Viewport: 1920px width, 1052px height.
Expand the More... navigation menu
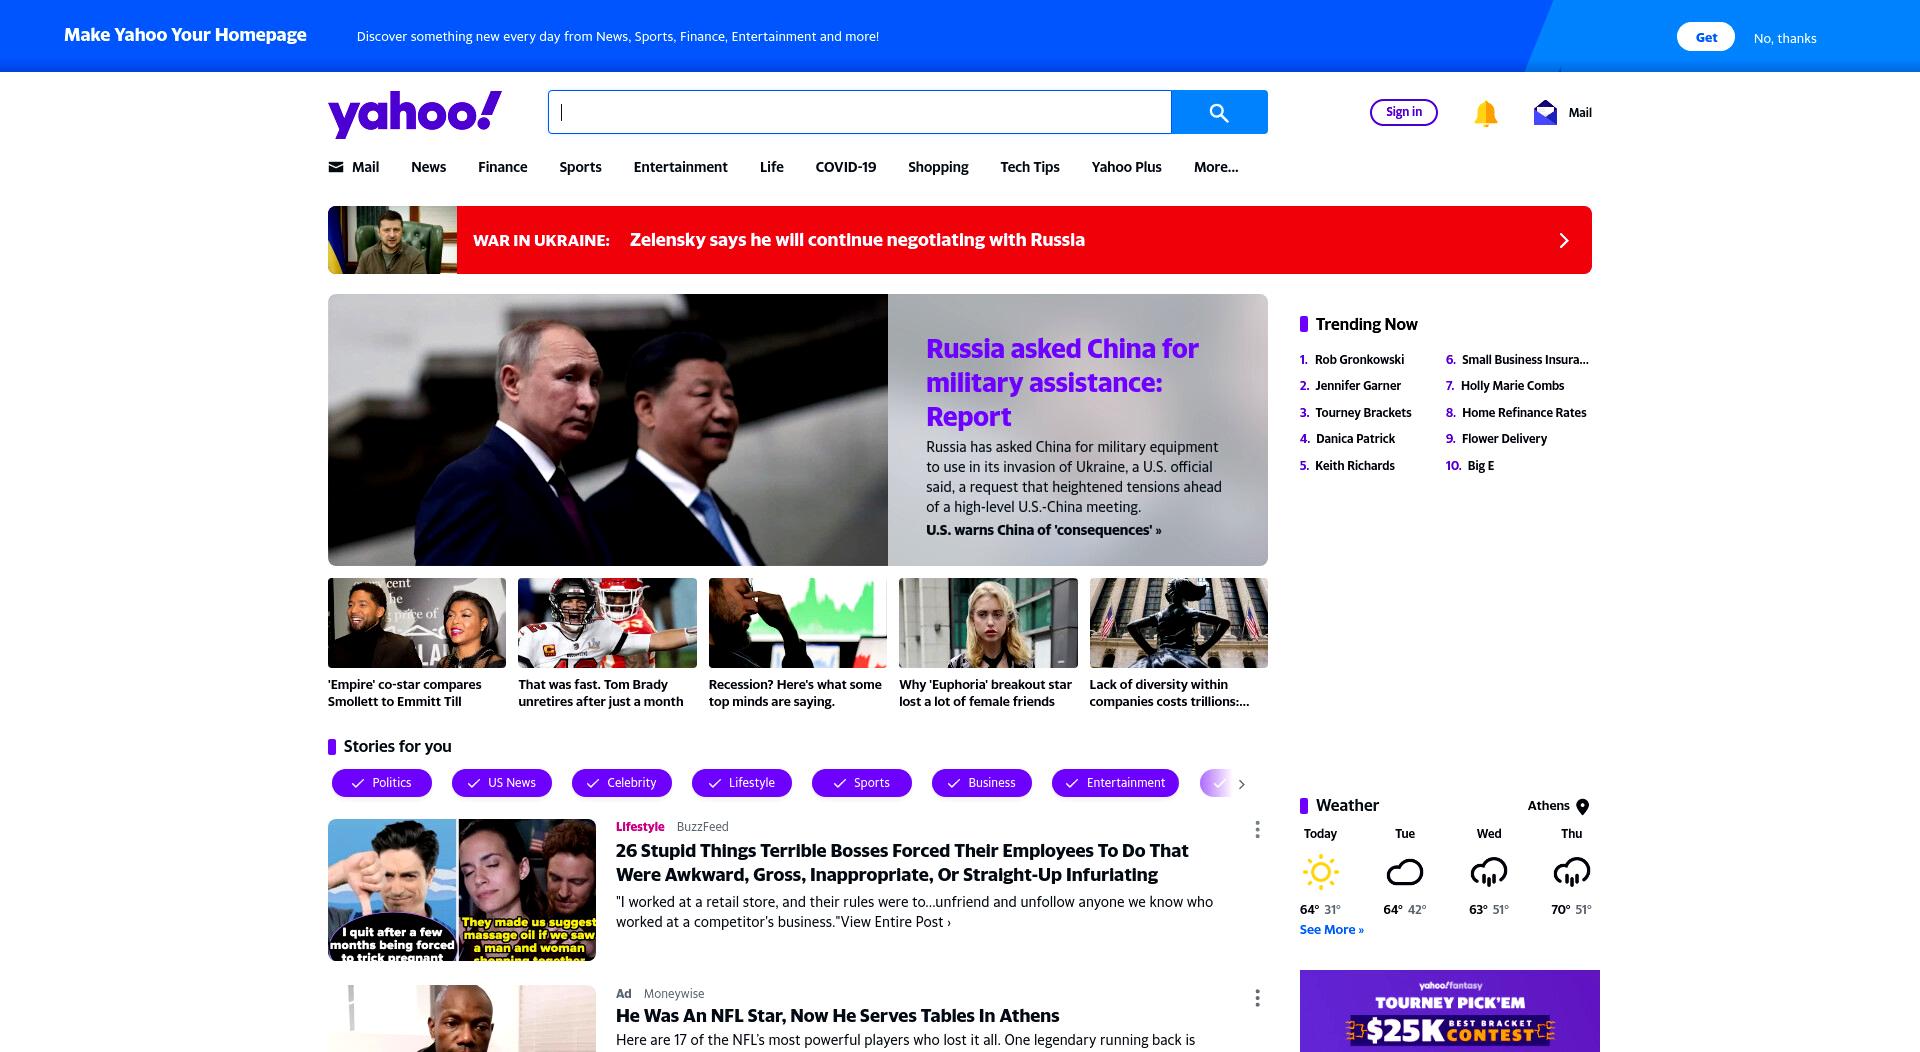click(1216, 167)
